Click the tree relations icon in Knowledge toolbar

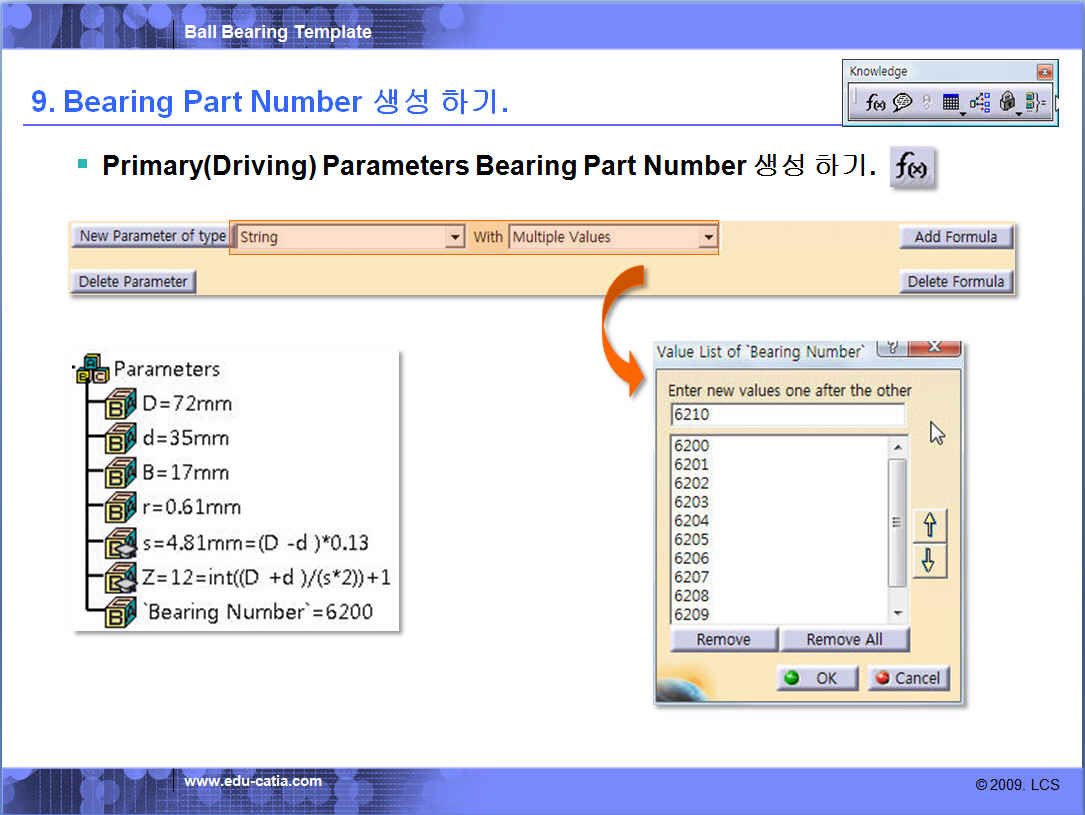[x=979, y=102]
